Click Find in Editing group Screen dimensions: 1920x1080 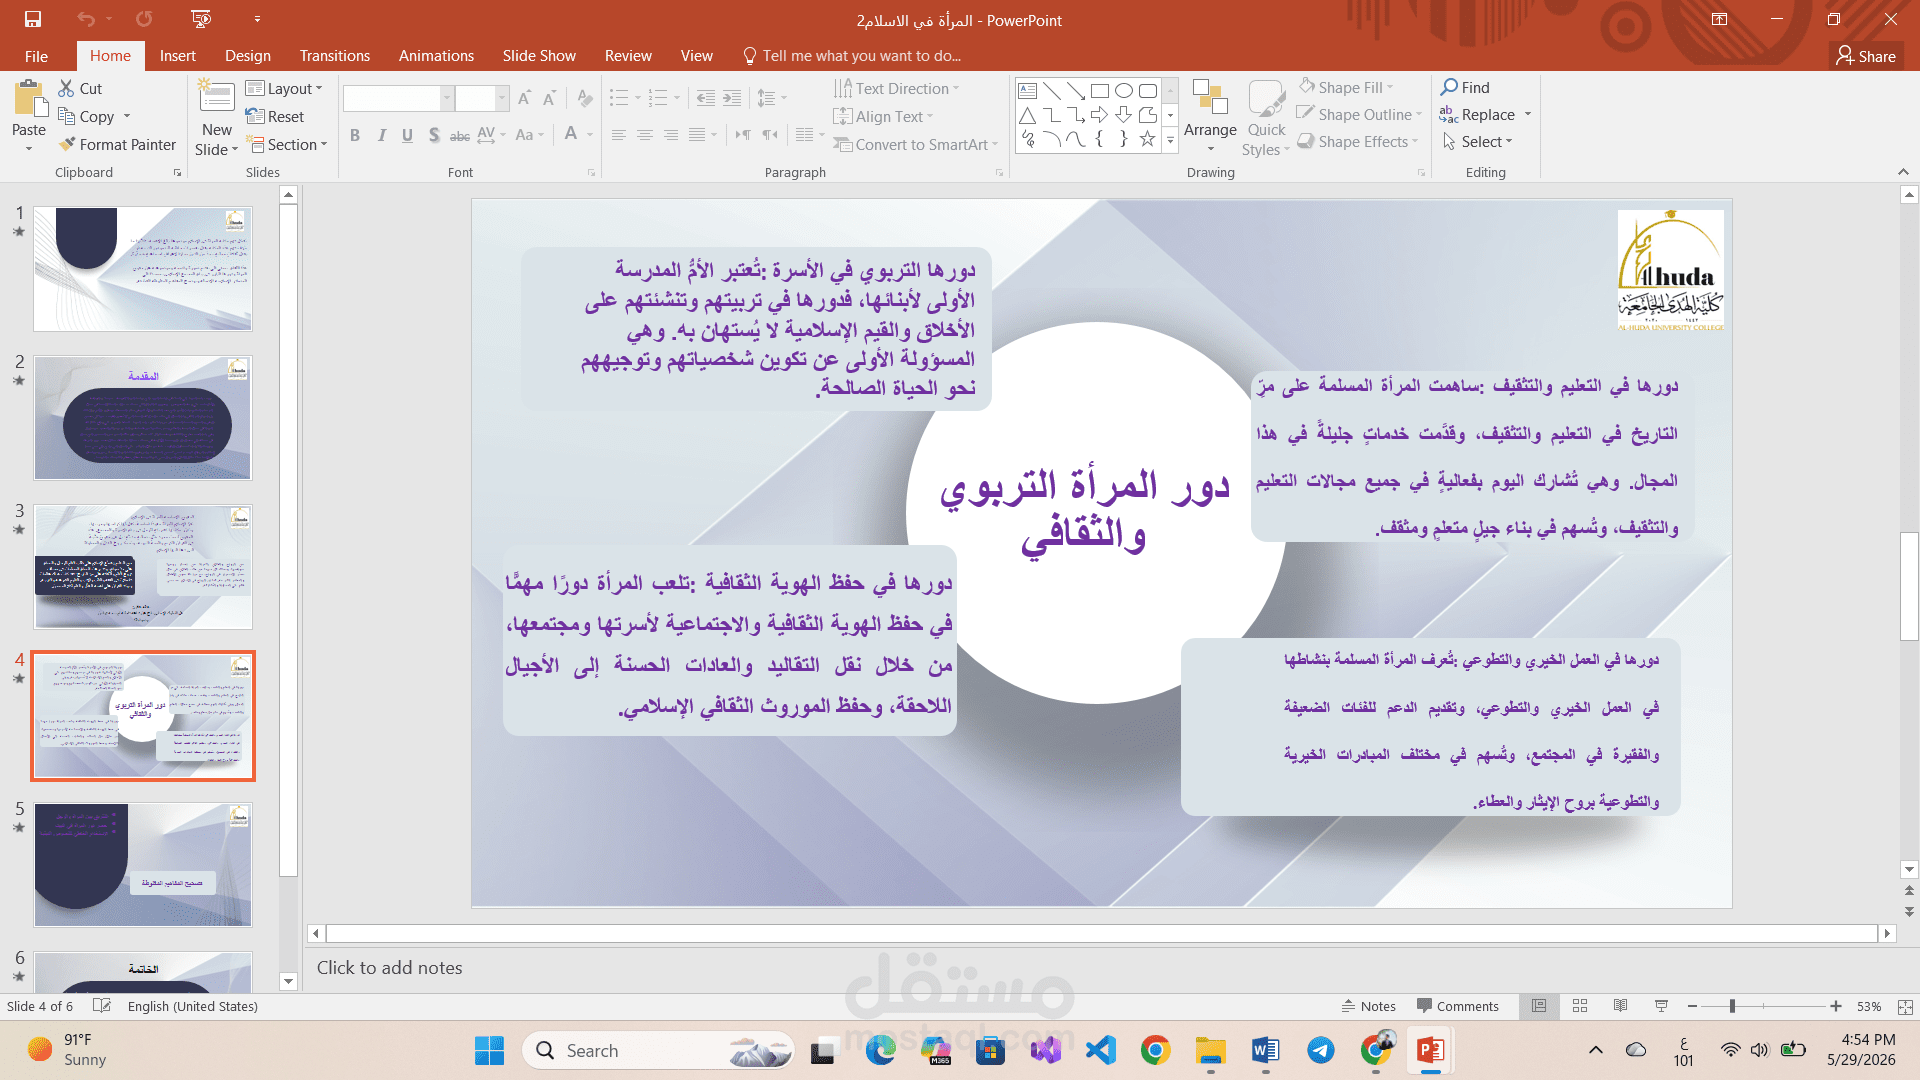tap(1465, 87)
